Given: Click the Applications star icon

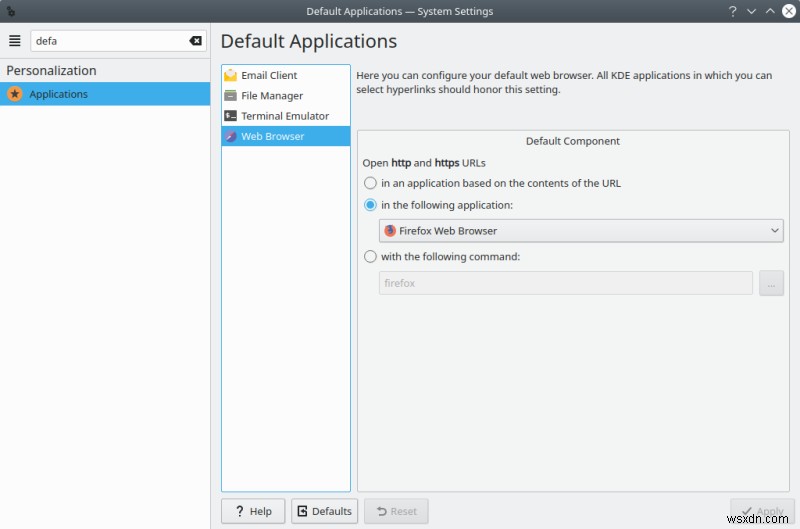Looking at the screenshot, I should pos(15,94).
